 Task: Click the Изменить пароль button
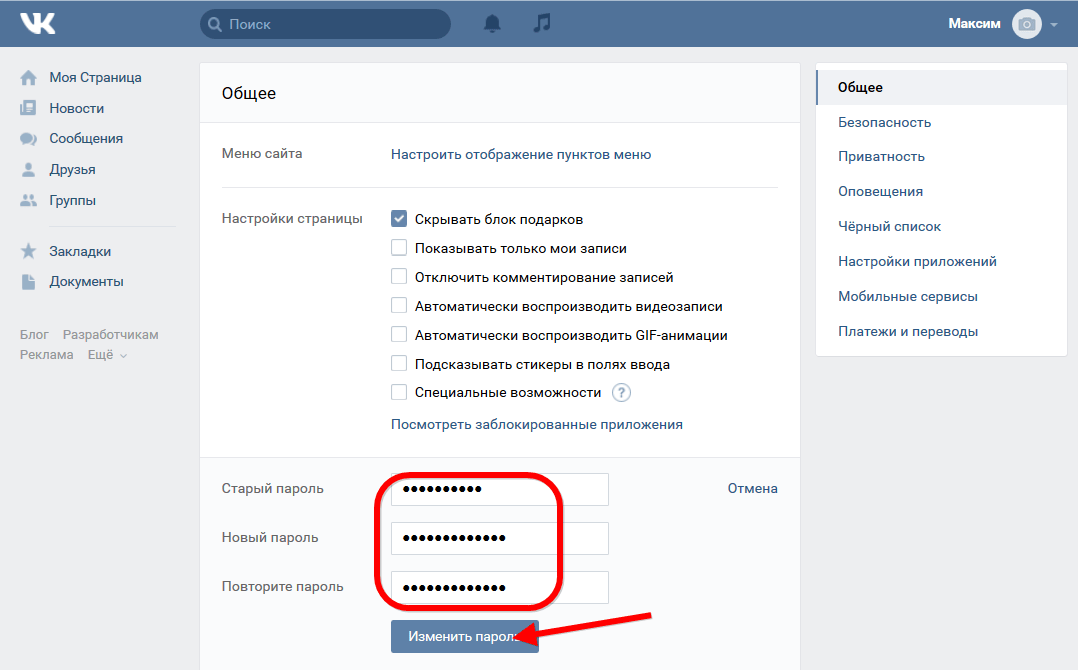[x=465, y=636]
